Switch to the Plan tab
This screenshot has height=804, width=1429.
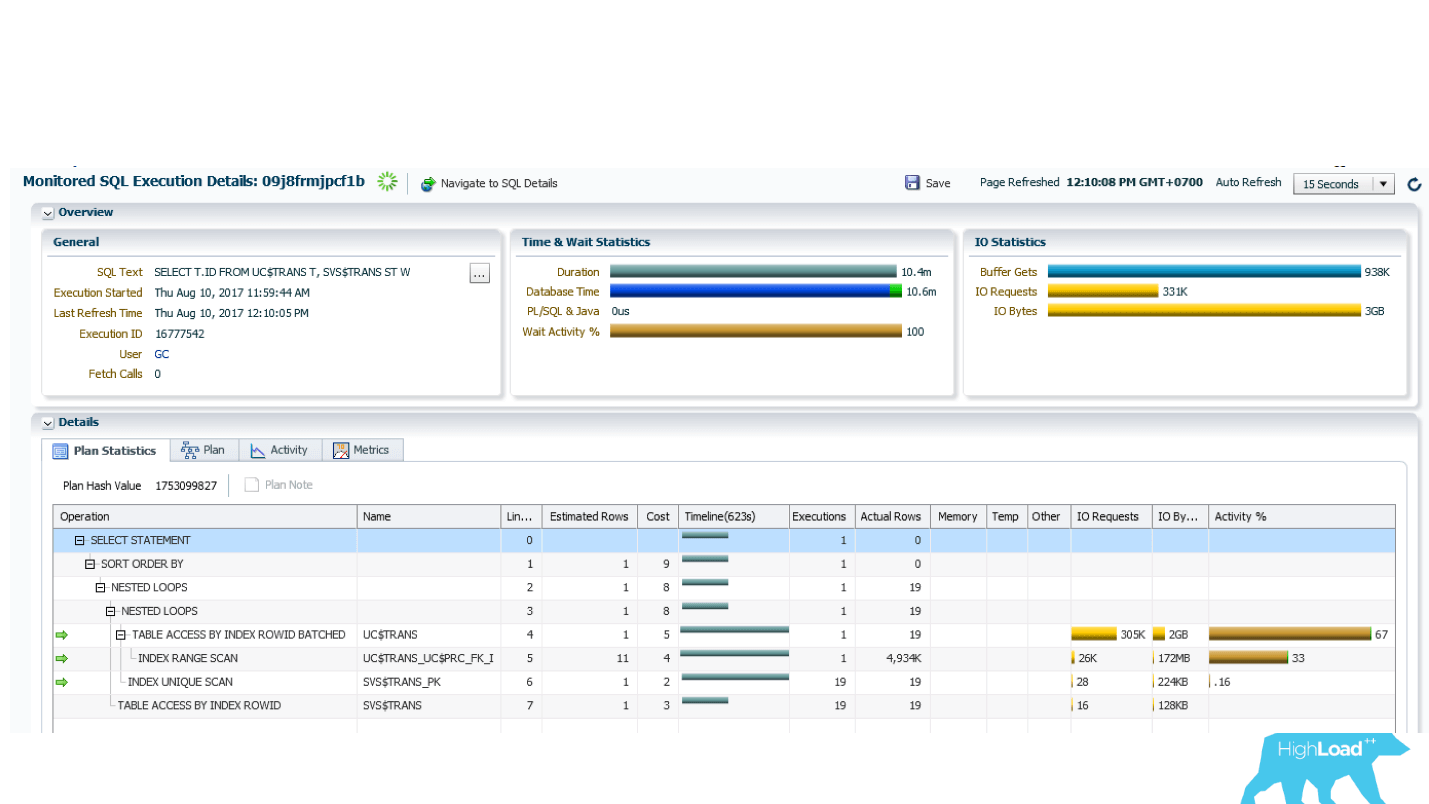(x=203, y=450)
